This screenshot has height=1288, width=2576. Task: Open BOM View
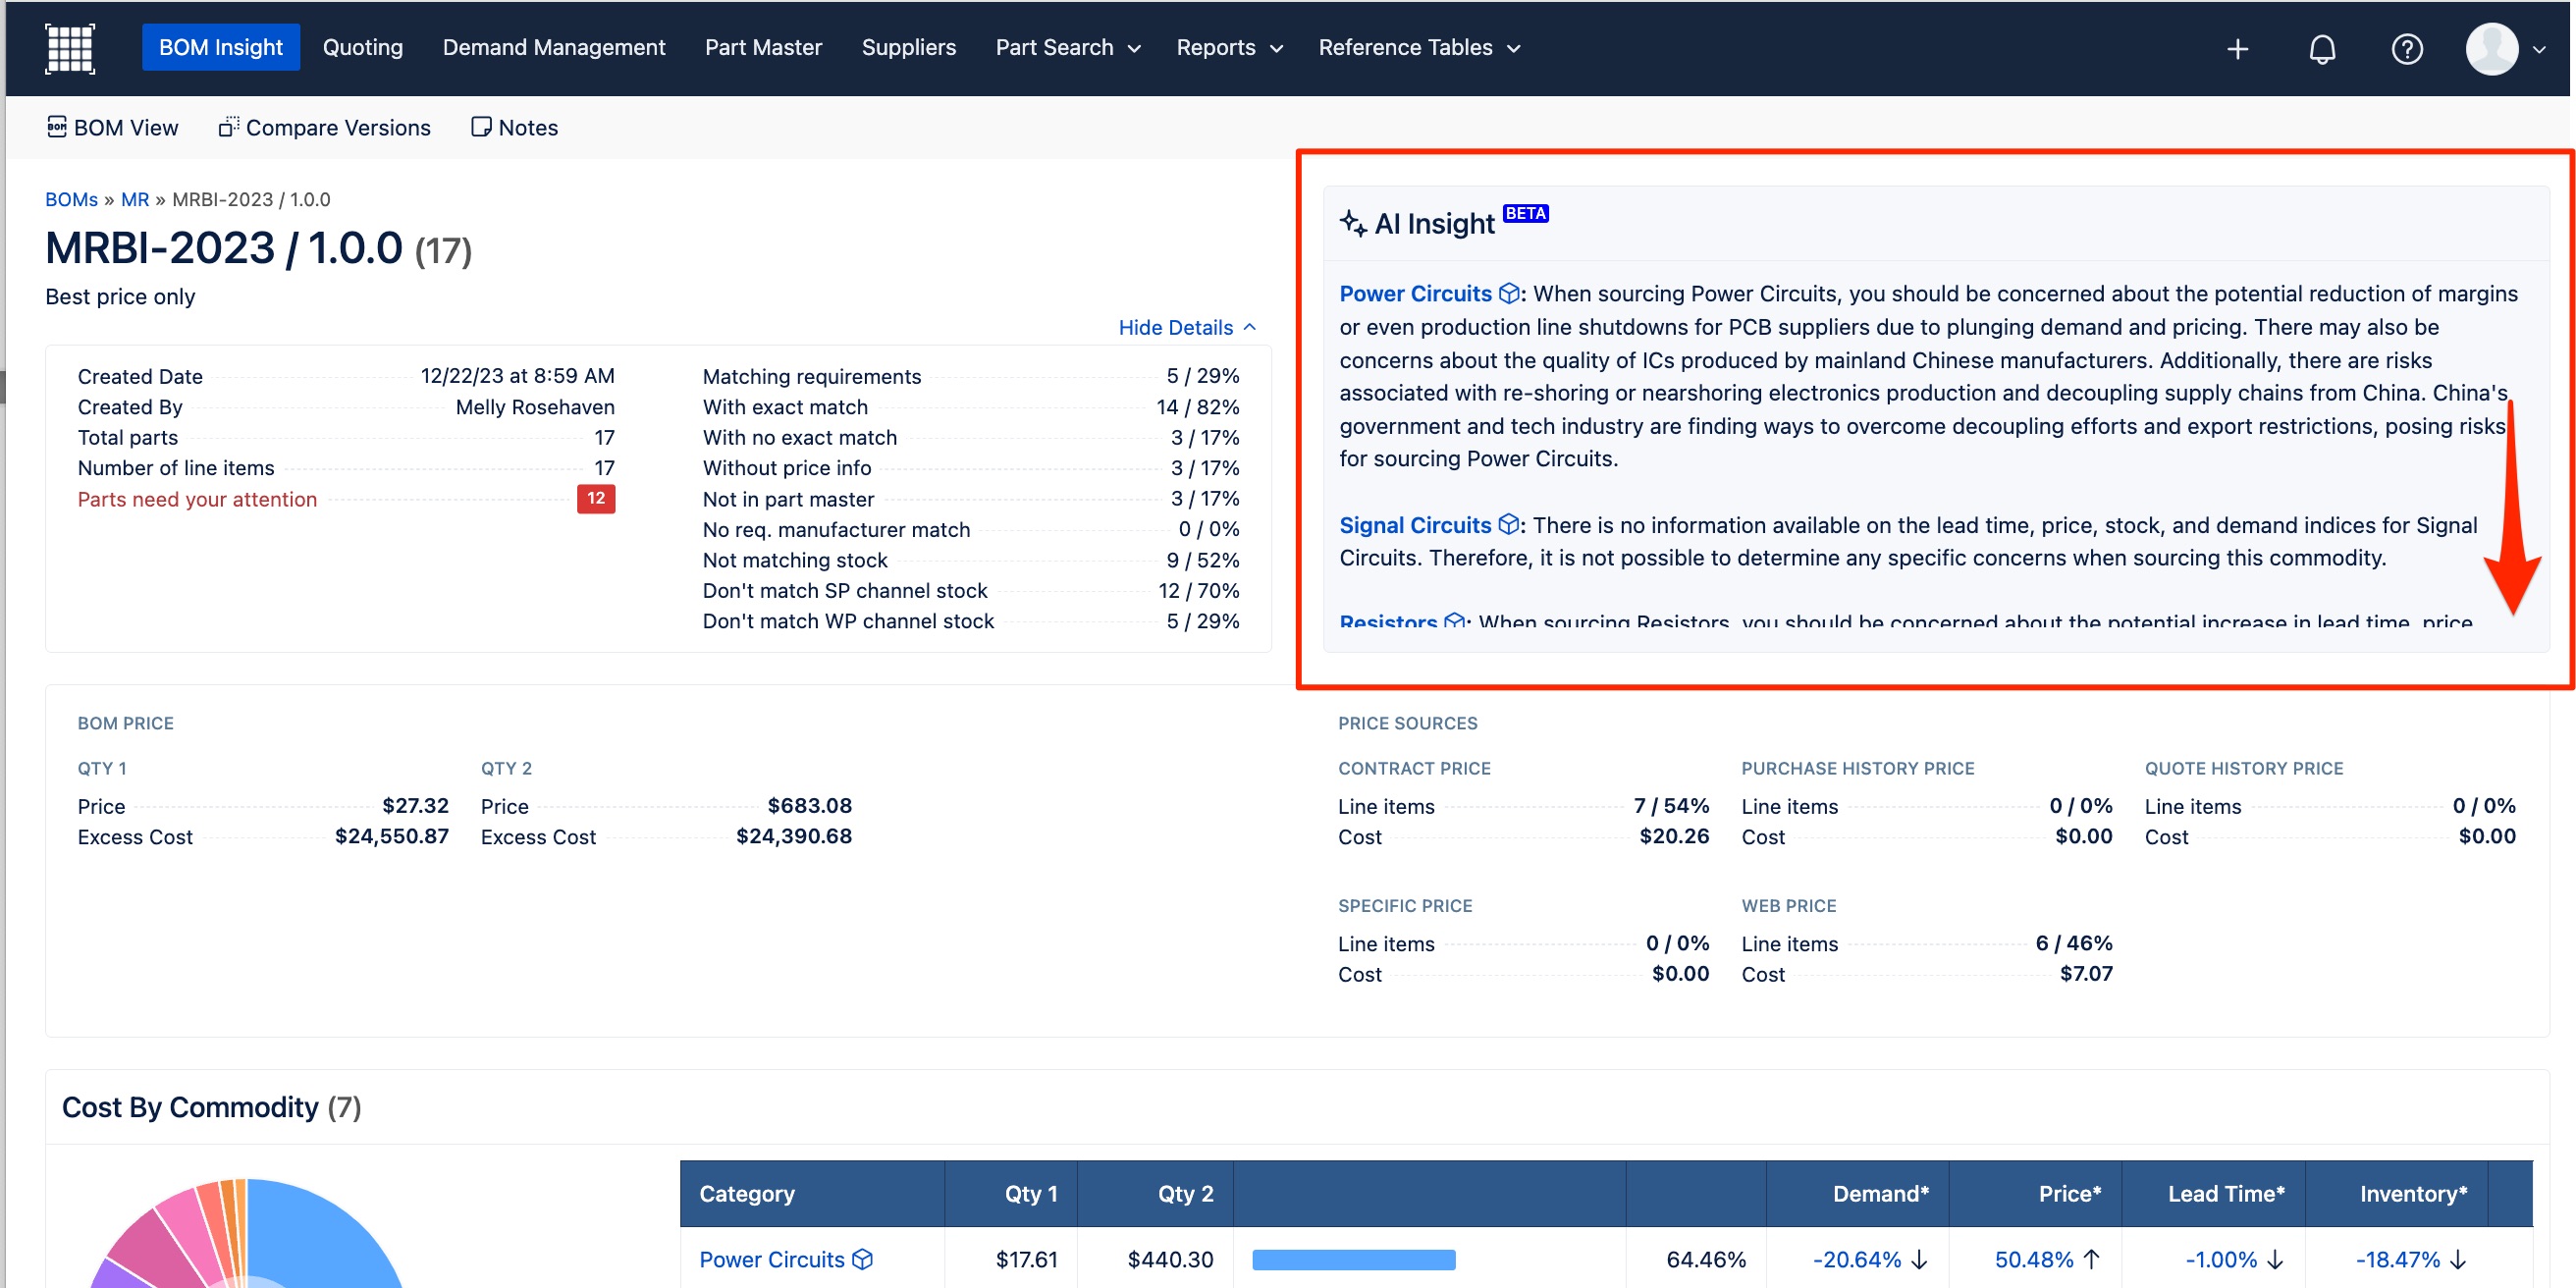click(x=112, y=127)
